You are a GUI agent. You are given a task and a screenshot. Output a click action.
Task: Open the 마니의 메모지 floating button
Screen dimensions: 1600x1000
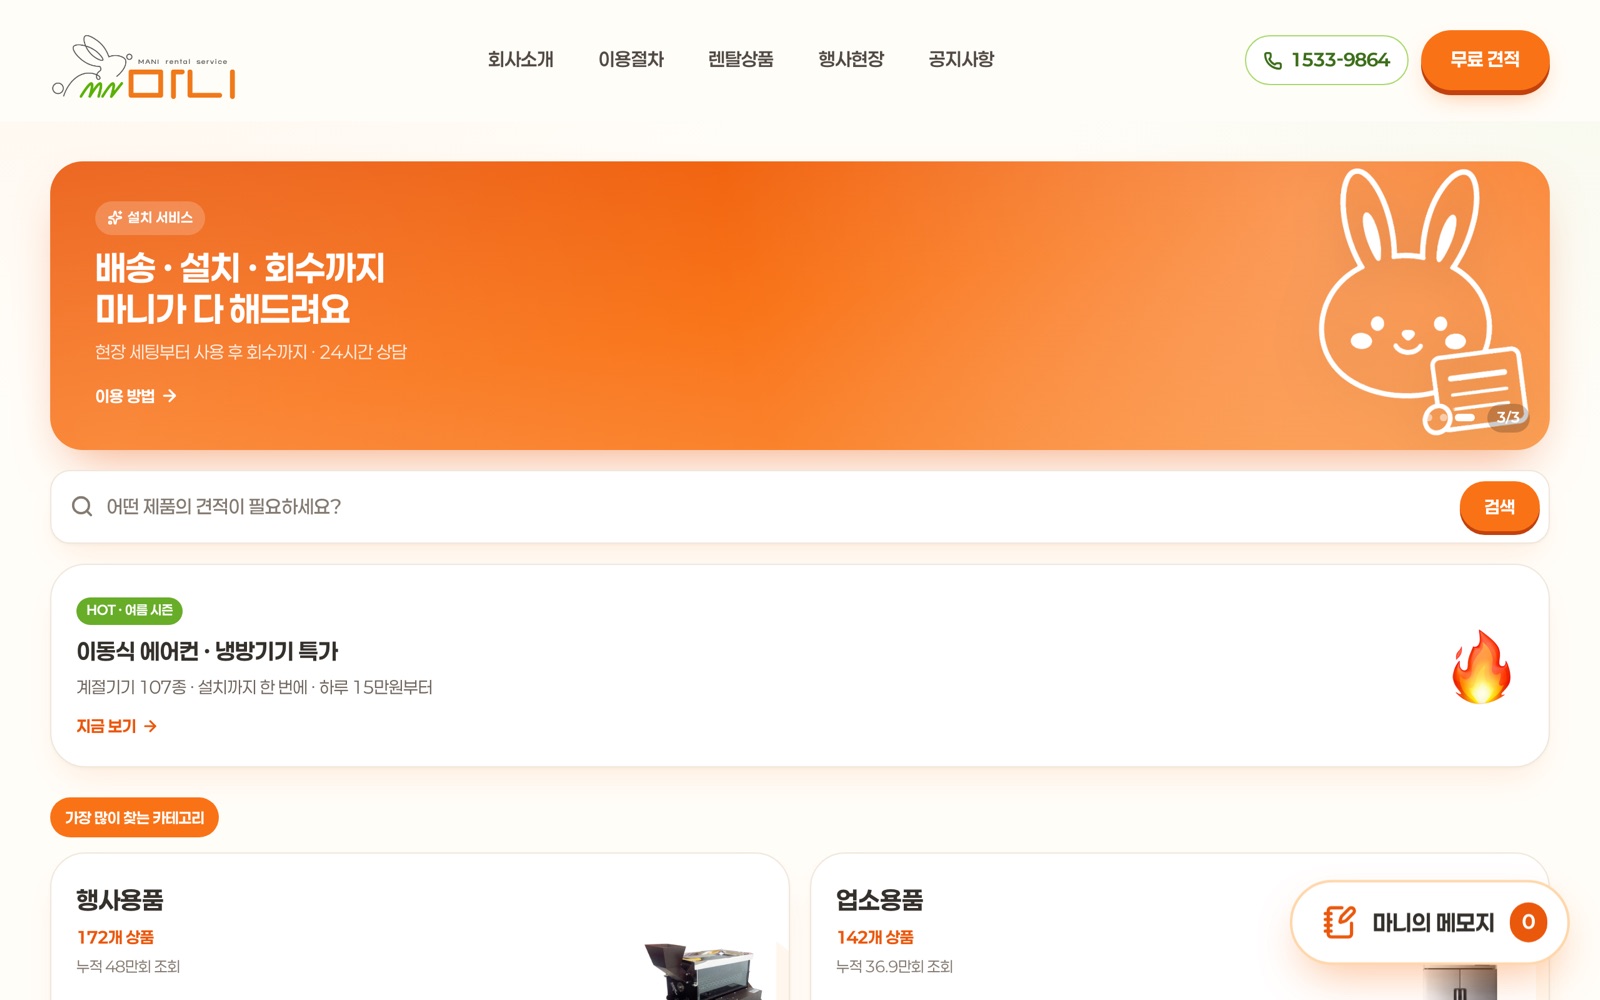coord(1429,922)
